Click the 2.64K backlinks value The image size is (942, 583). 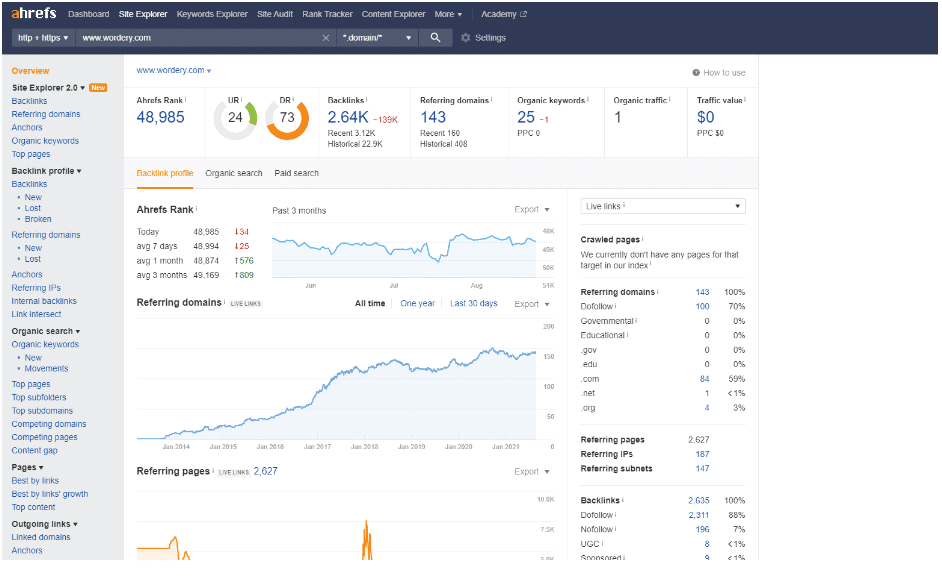348,117
